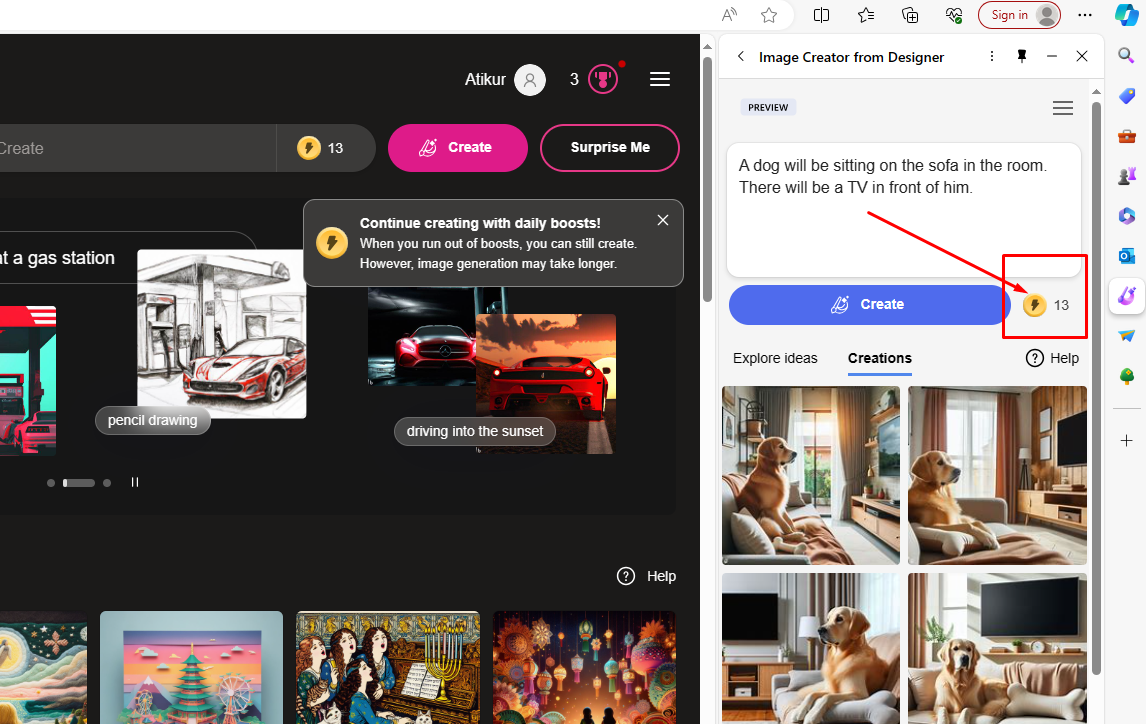The width and height of the screenshot is (1146, 724).
Task: Click blue Create button in side panel
Action: tap(870, 305)
